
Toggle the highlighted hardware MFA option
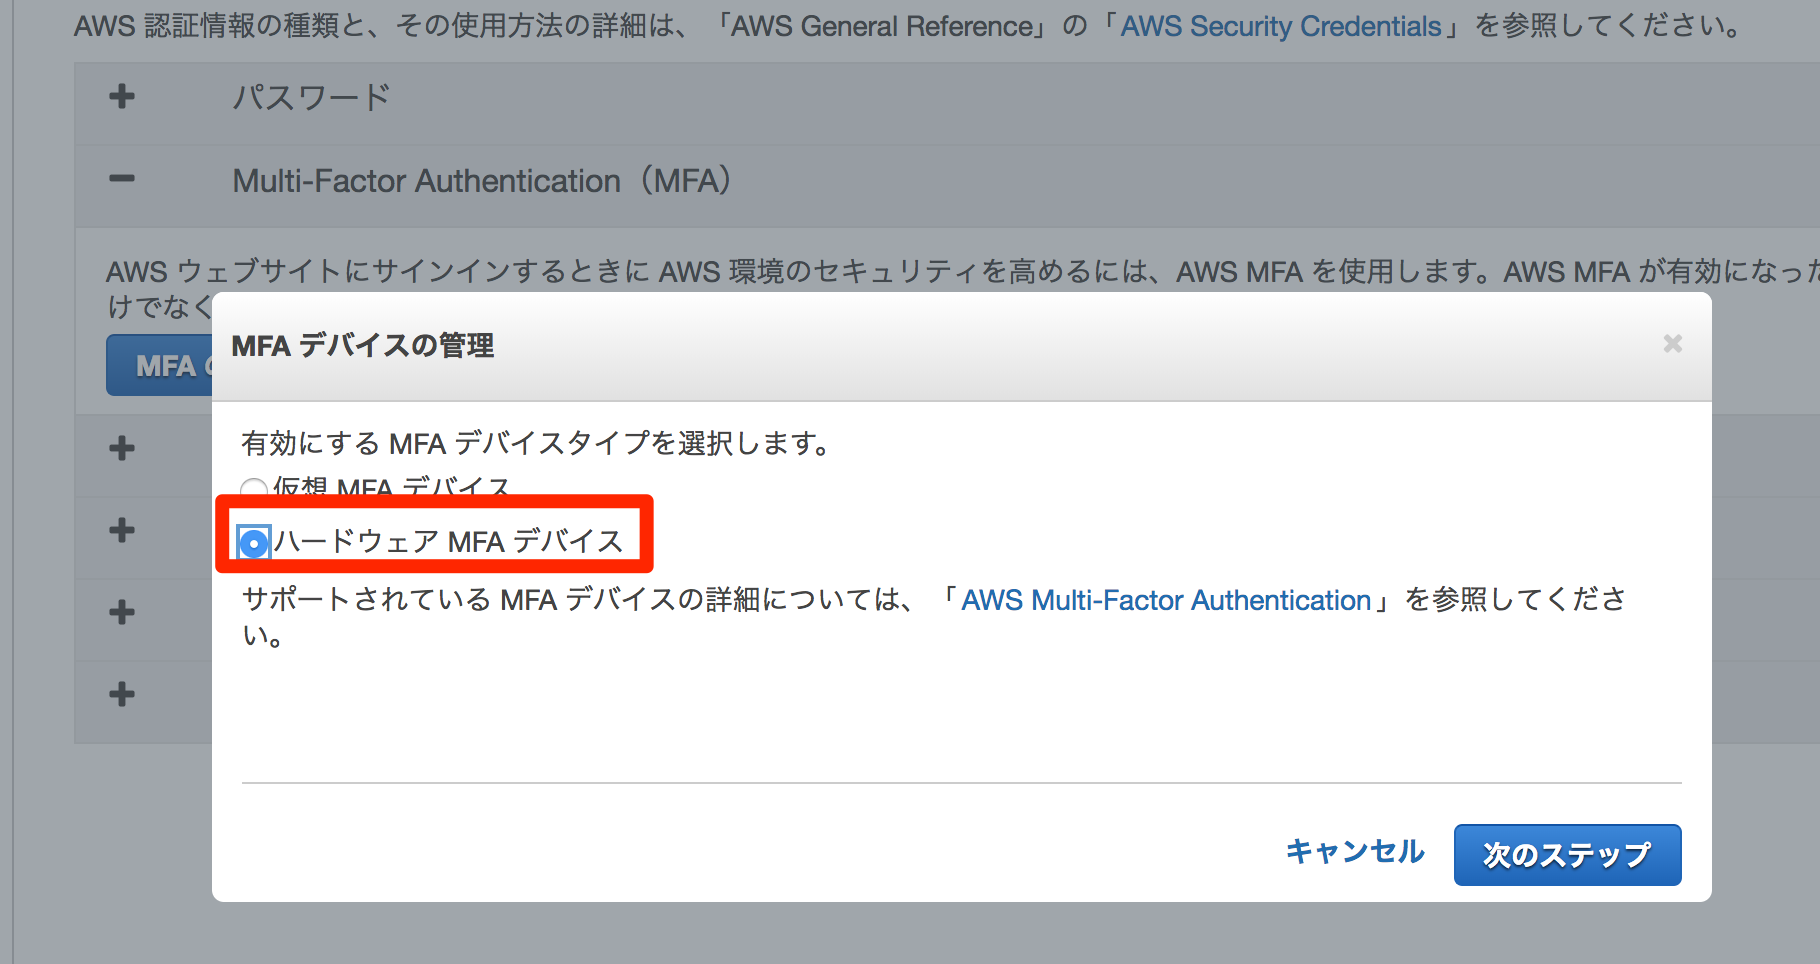click(x=252, y=543)
